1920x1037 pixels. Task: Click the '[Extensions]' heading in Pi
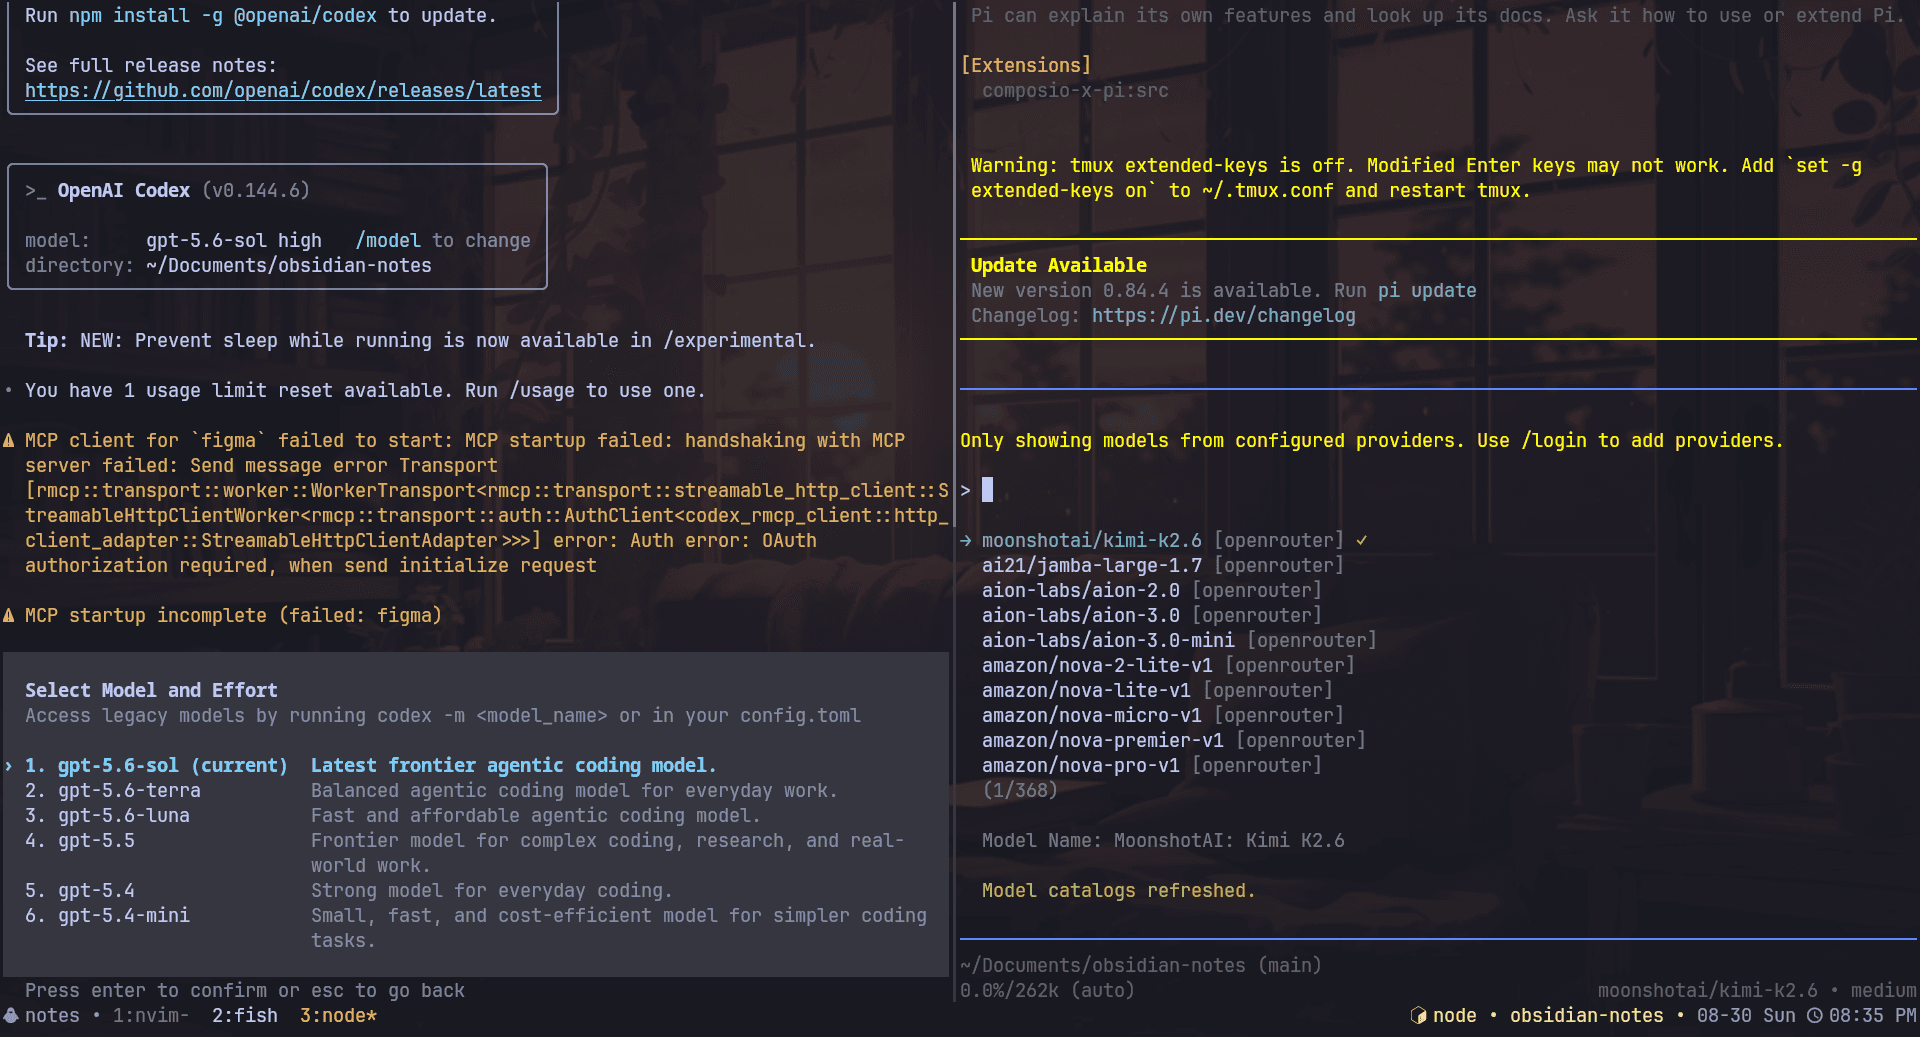click(1026, 66)
